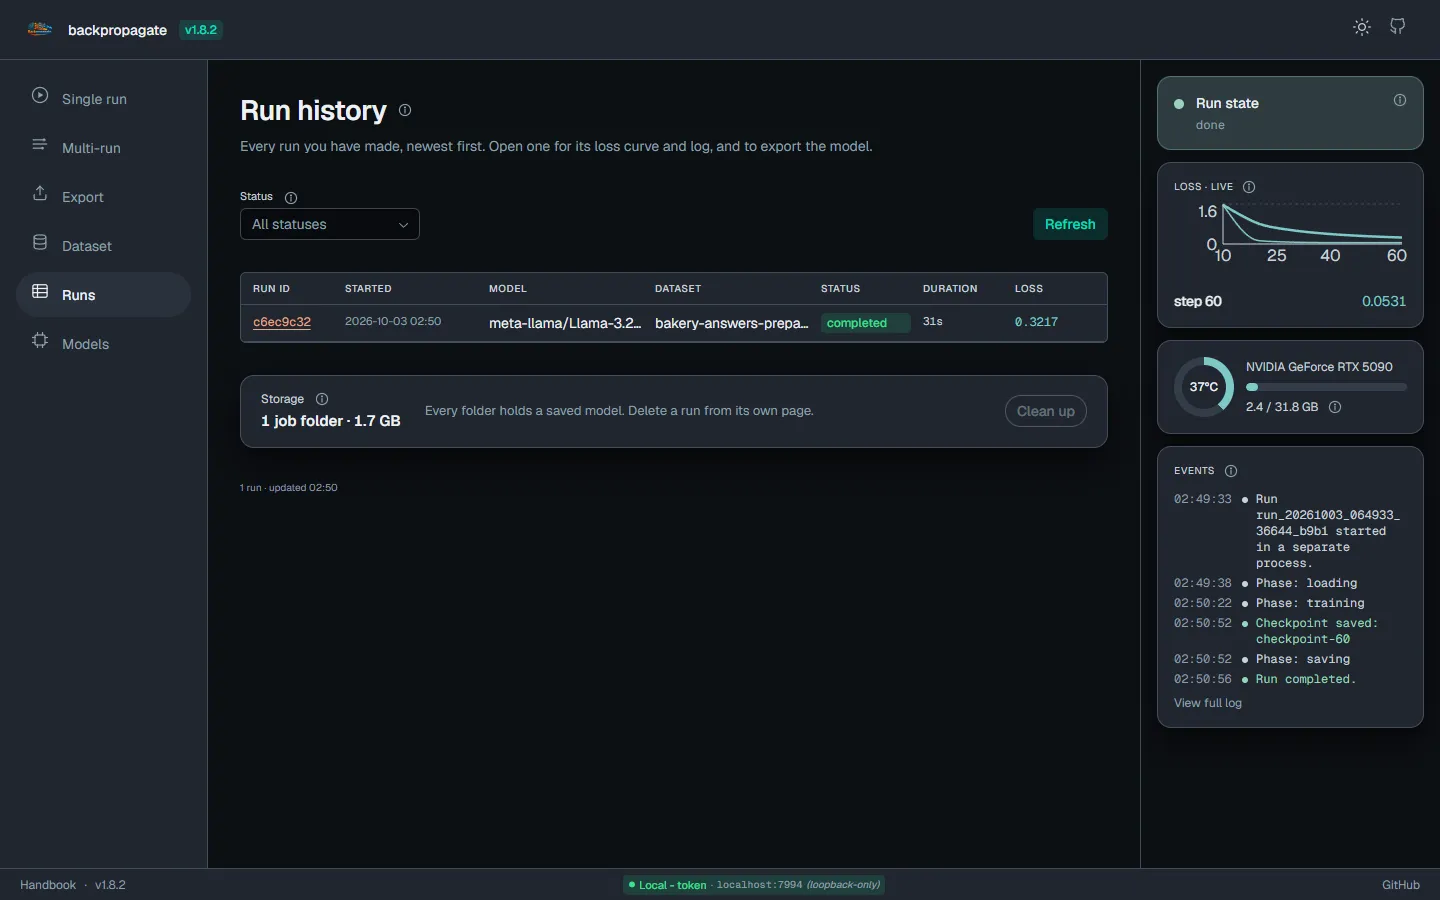This screenshot has height=900, width=1440.
Task: Show info beside GPU memory 2.4 / 31.8 GB
Action: click(x=1335, y=407)
